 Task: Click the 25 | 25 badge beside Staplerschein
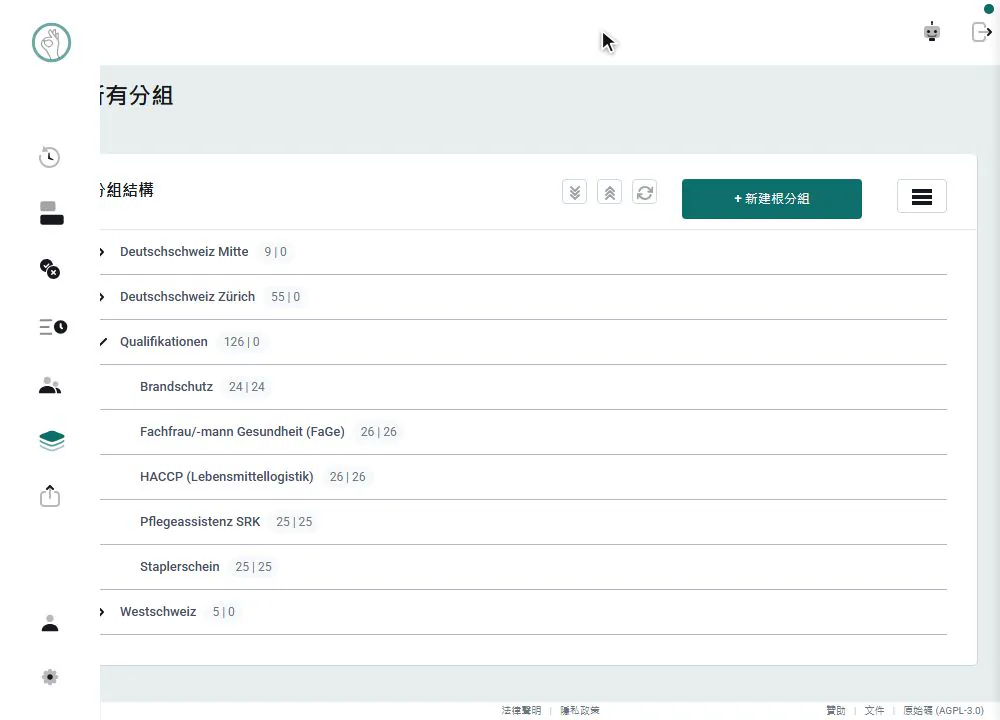(x=254, y=566)
